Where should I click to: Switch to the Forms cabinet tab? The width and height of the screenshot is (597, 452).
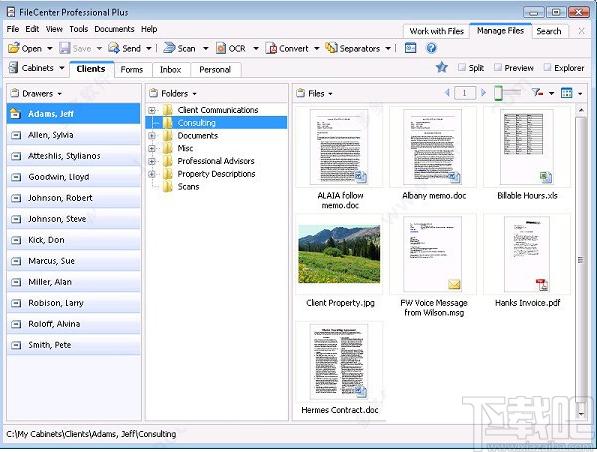click(132, 70)
